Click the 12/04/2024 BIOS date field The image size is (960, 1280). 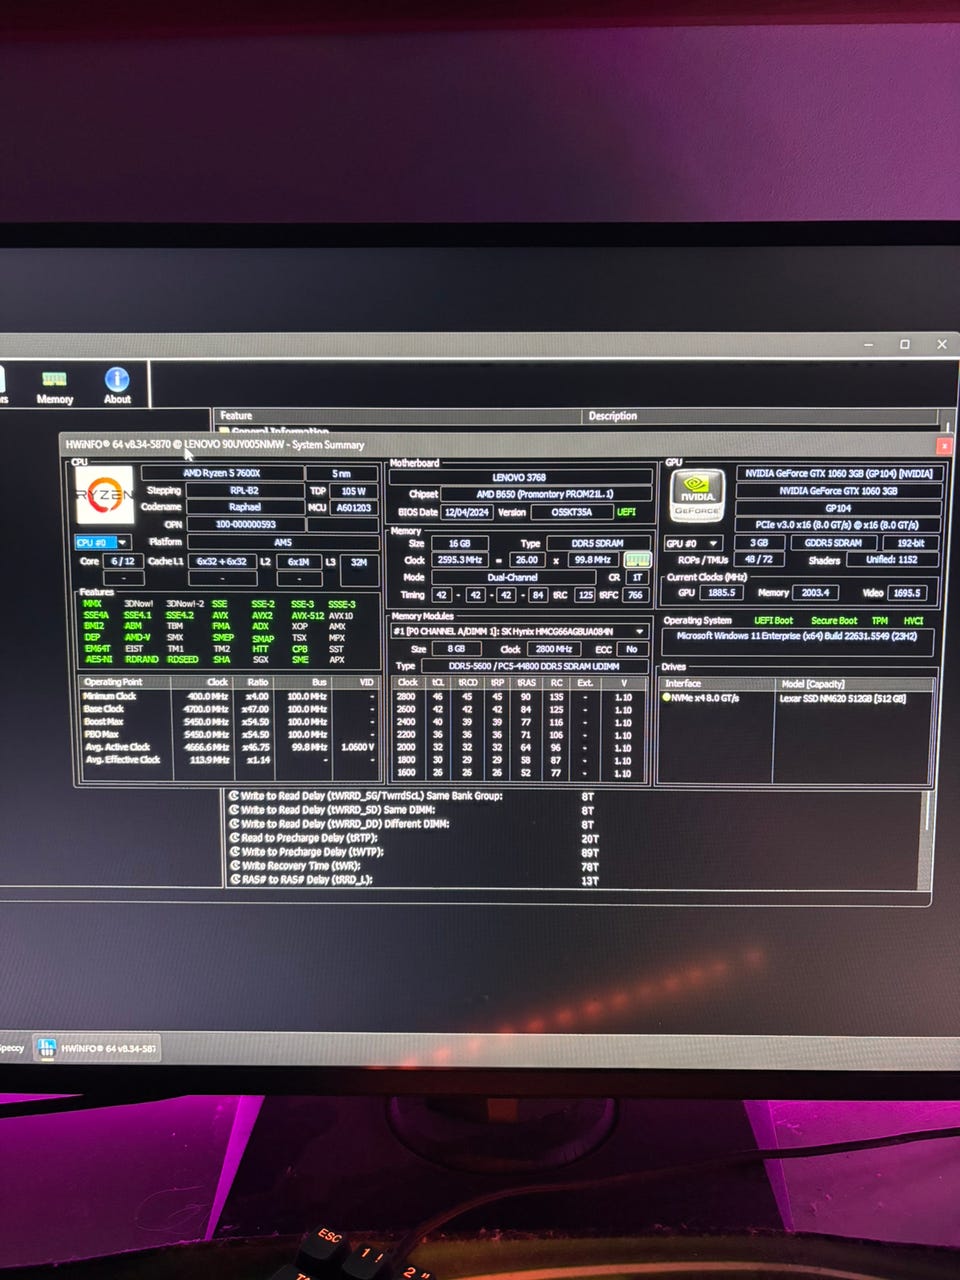(467, 512)
